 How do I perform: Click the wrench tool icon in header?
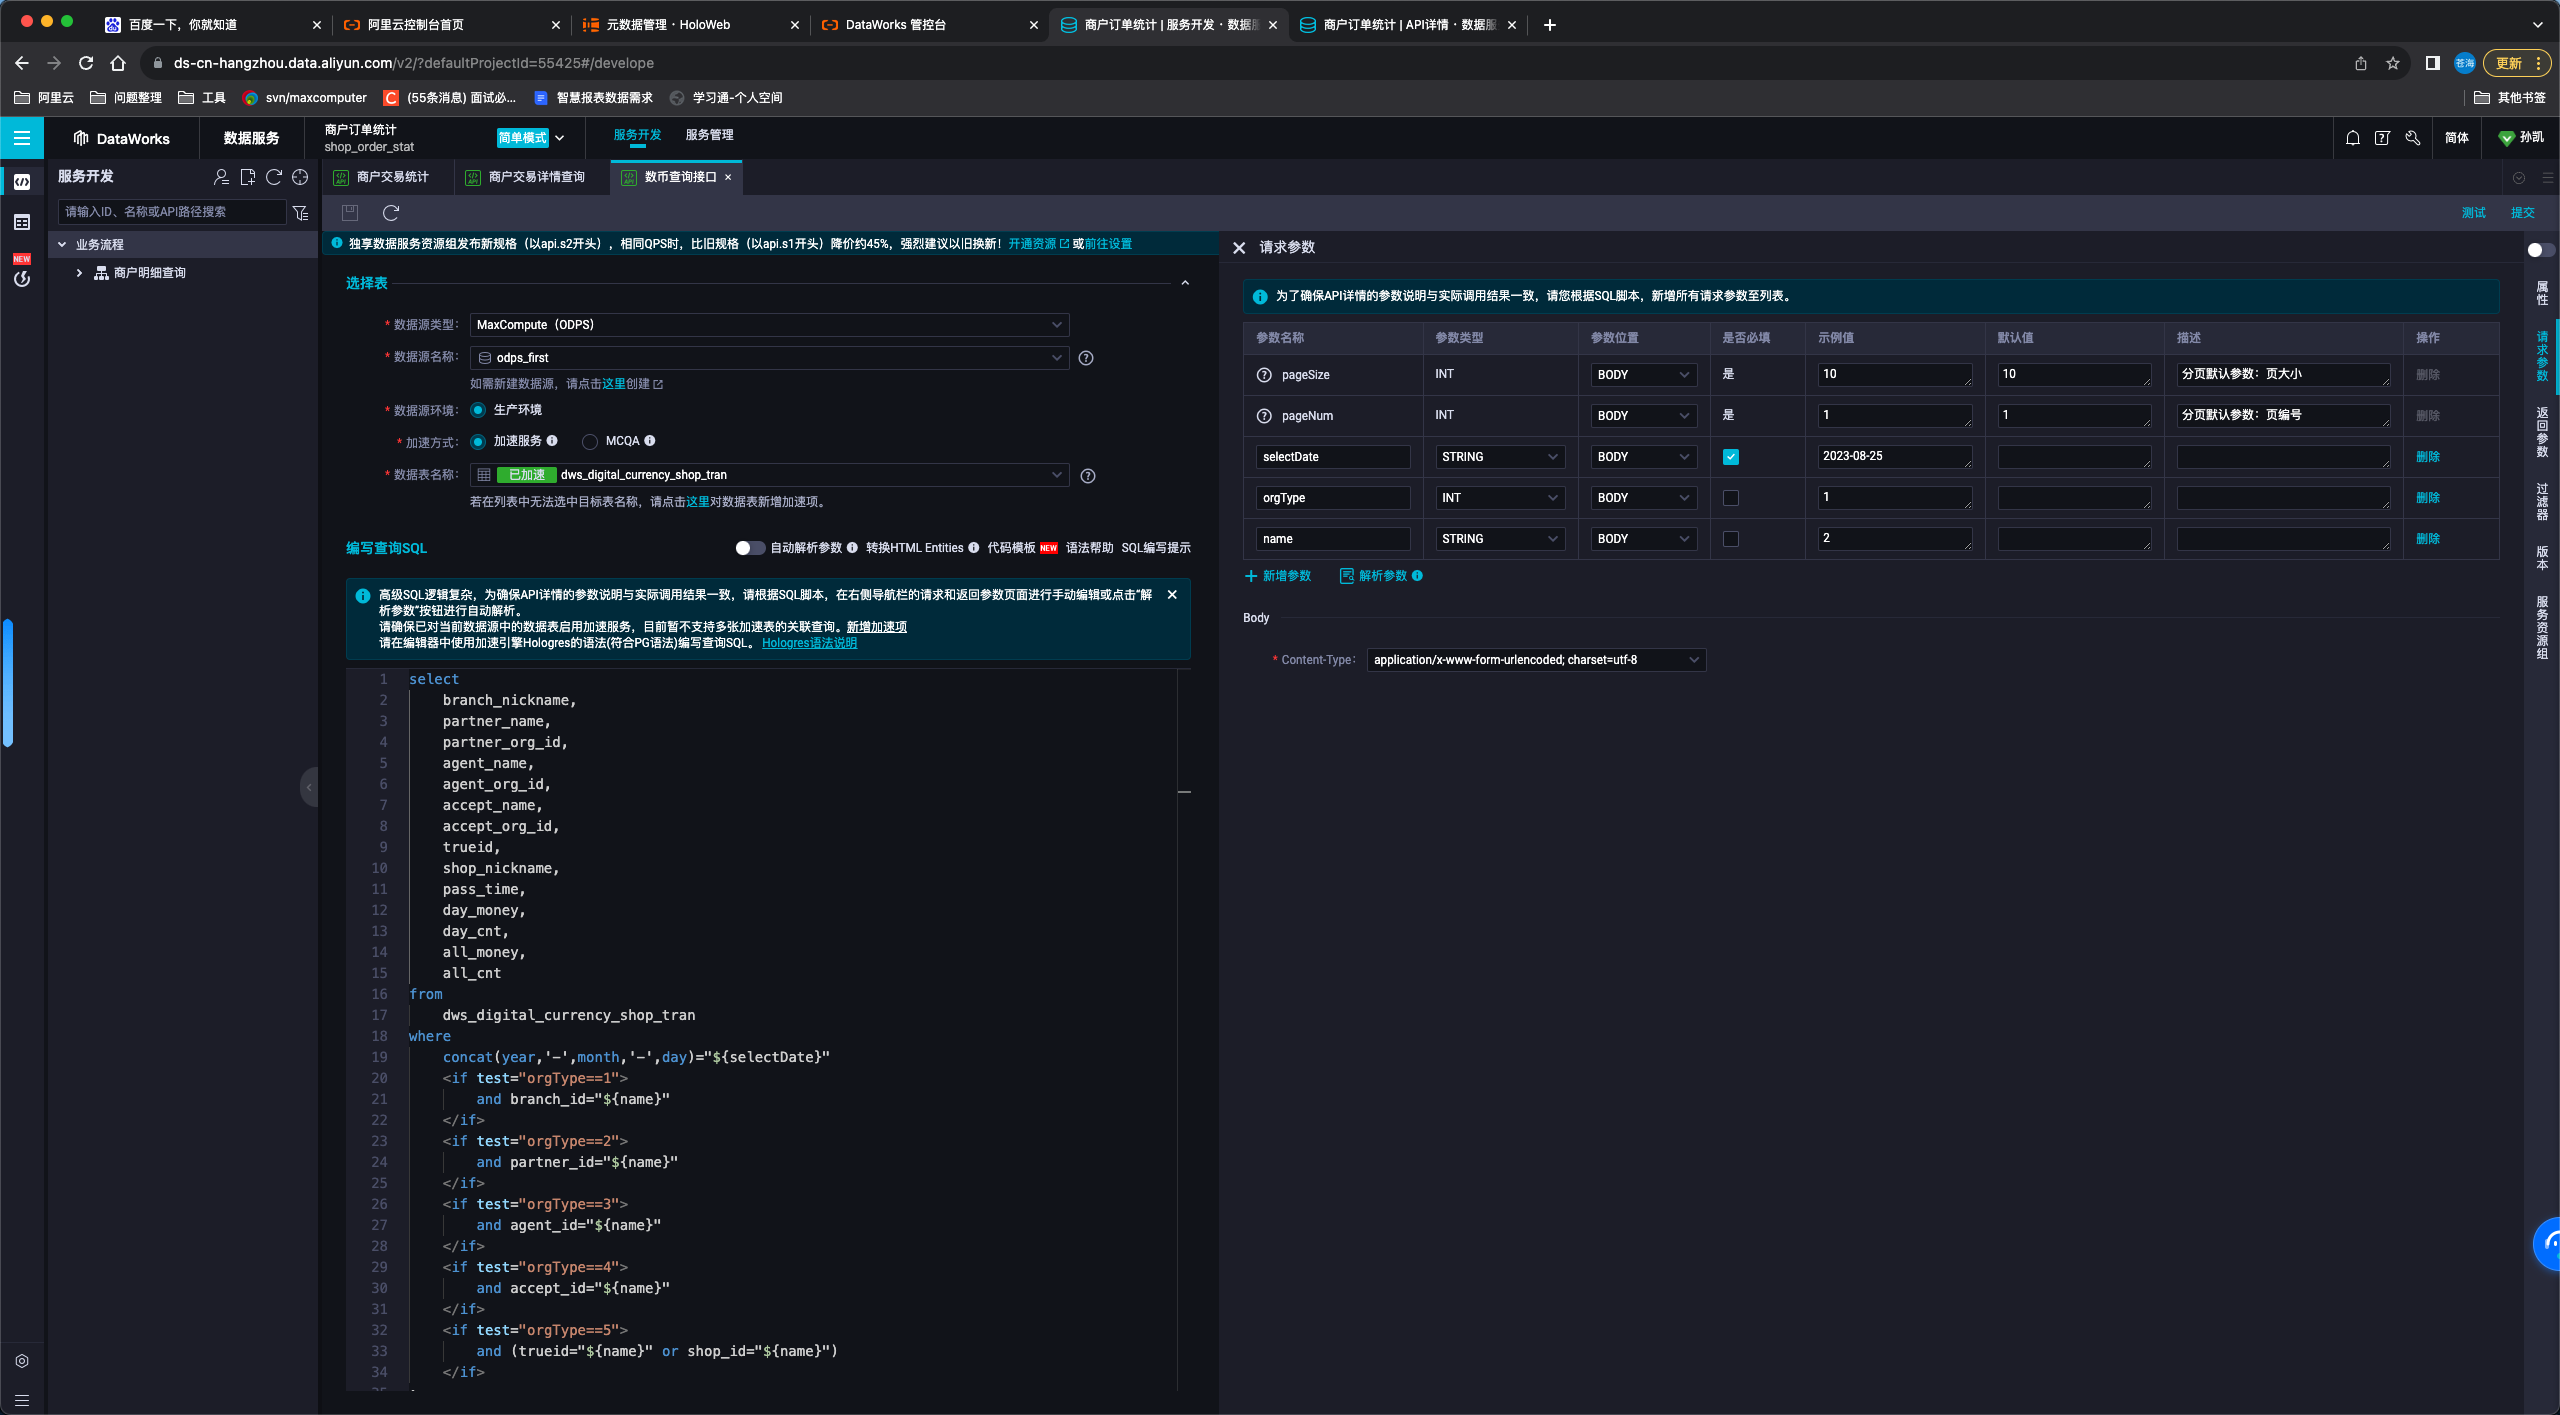[x=2413, y=138]
